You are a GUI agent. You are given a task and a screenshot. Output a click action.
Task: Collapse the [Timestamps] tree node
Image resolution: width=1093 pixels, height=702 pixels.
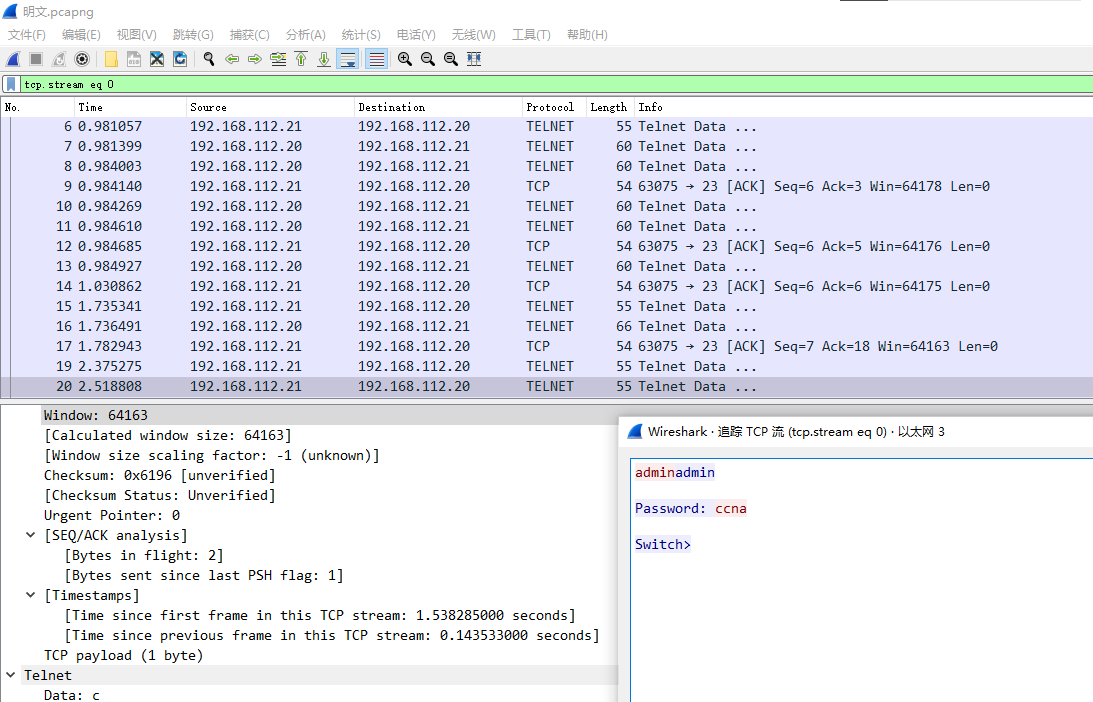tap(31, 595)
